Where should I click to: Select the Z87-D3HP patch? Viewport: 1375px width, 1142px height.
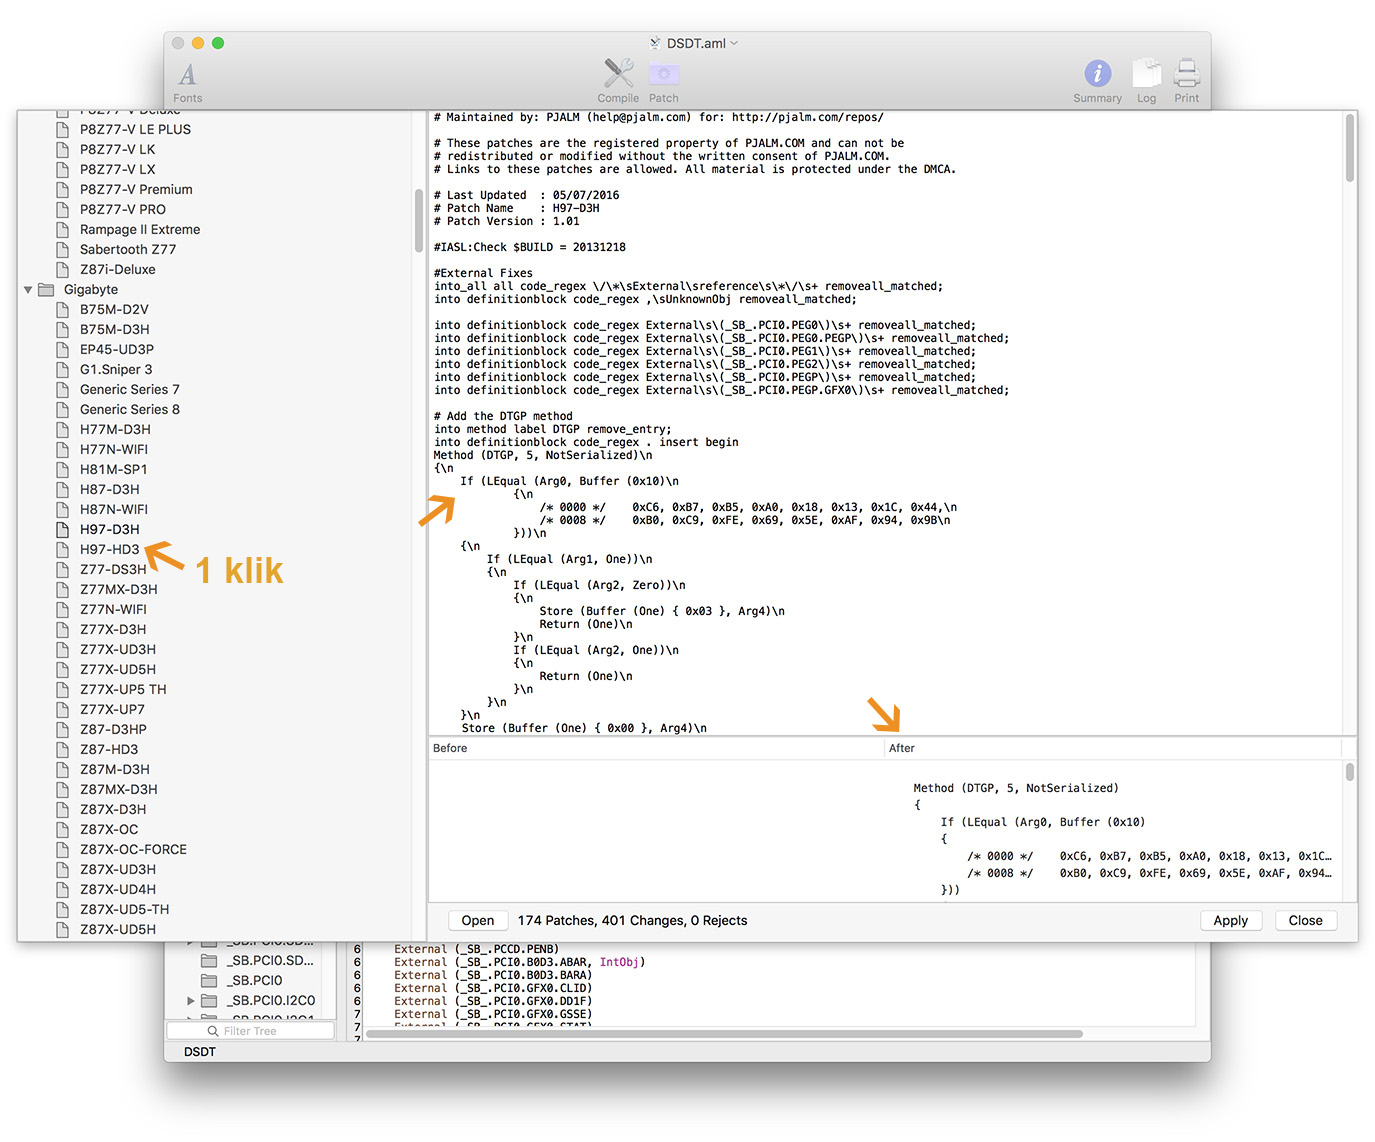(x=113, y=729)
